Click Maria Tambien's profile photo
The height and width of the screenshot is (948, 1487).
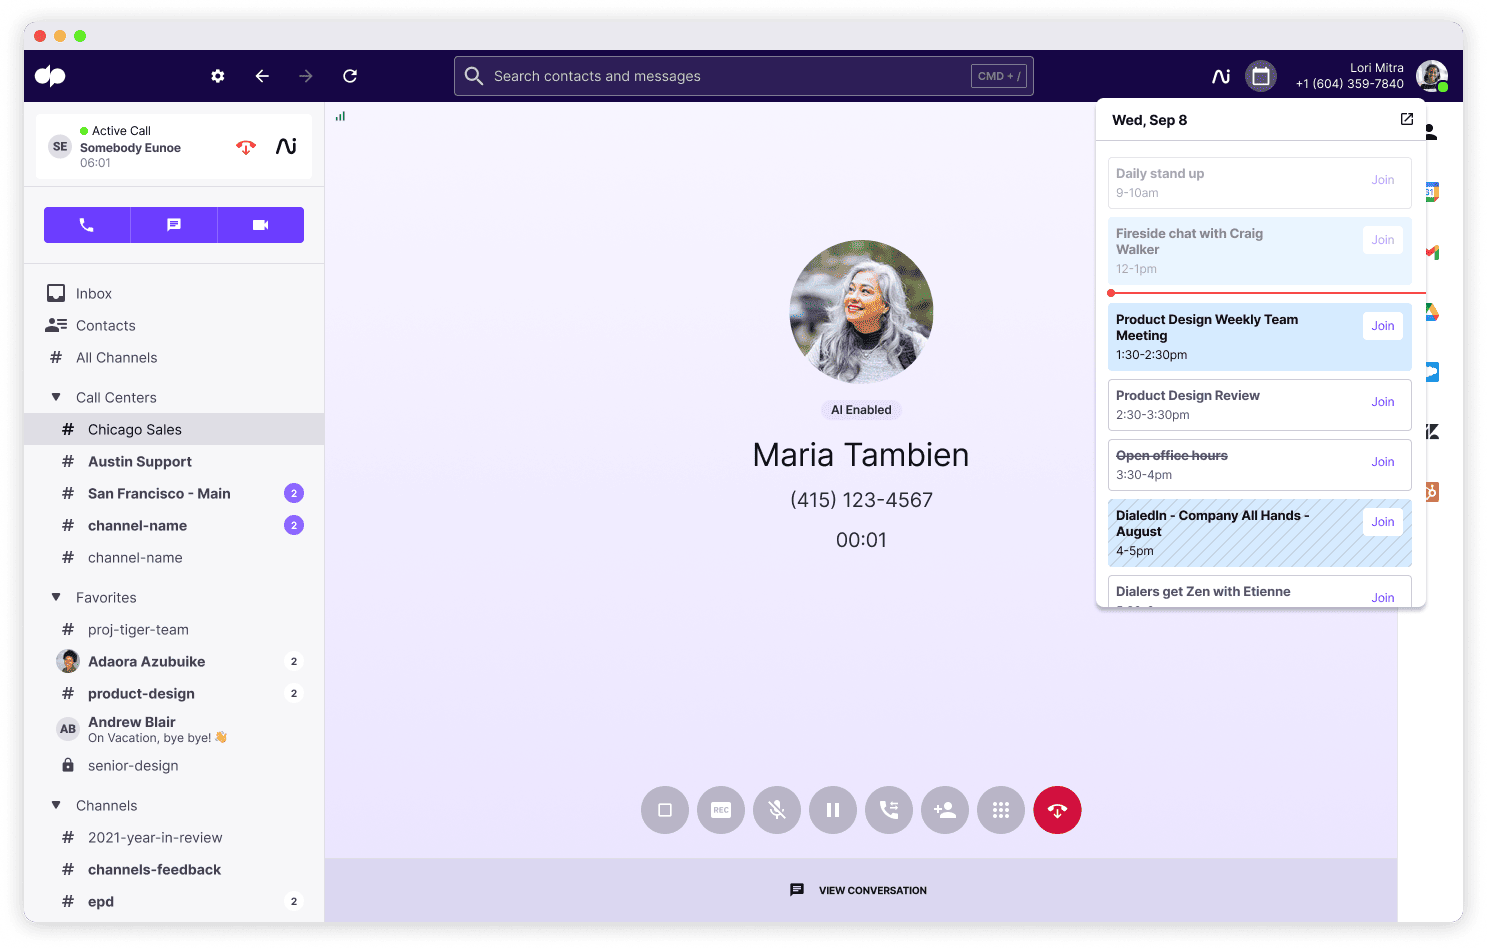point(861,312)
